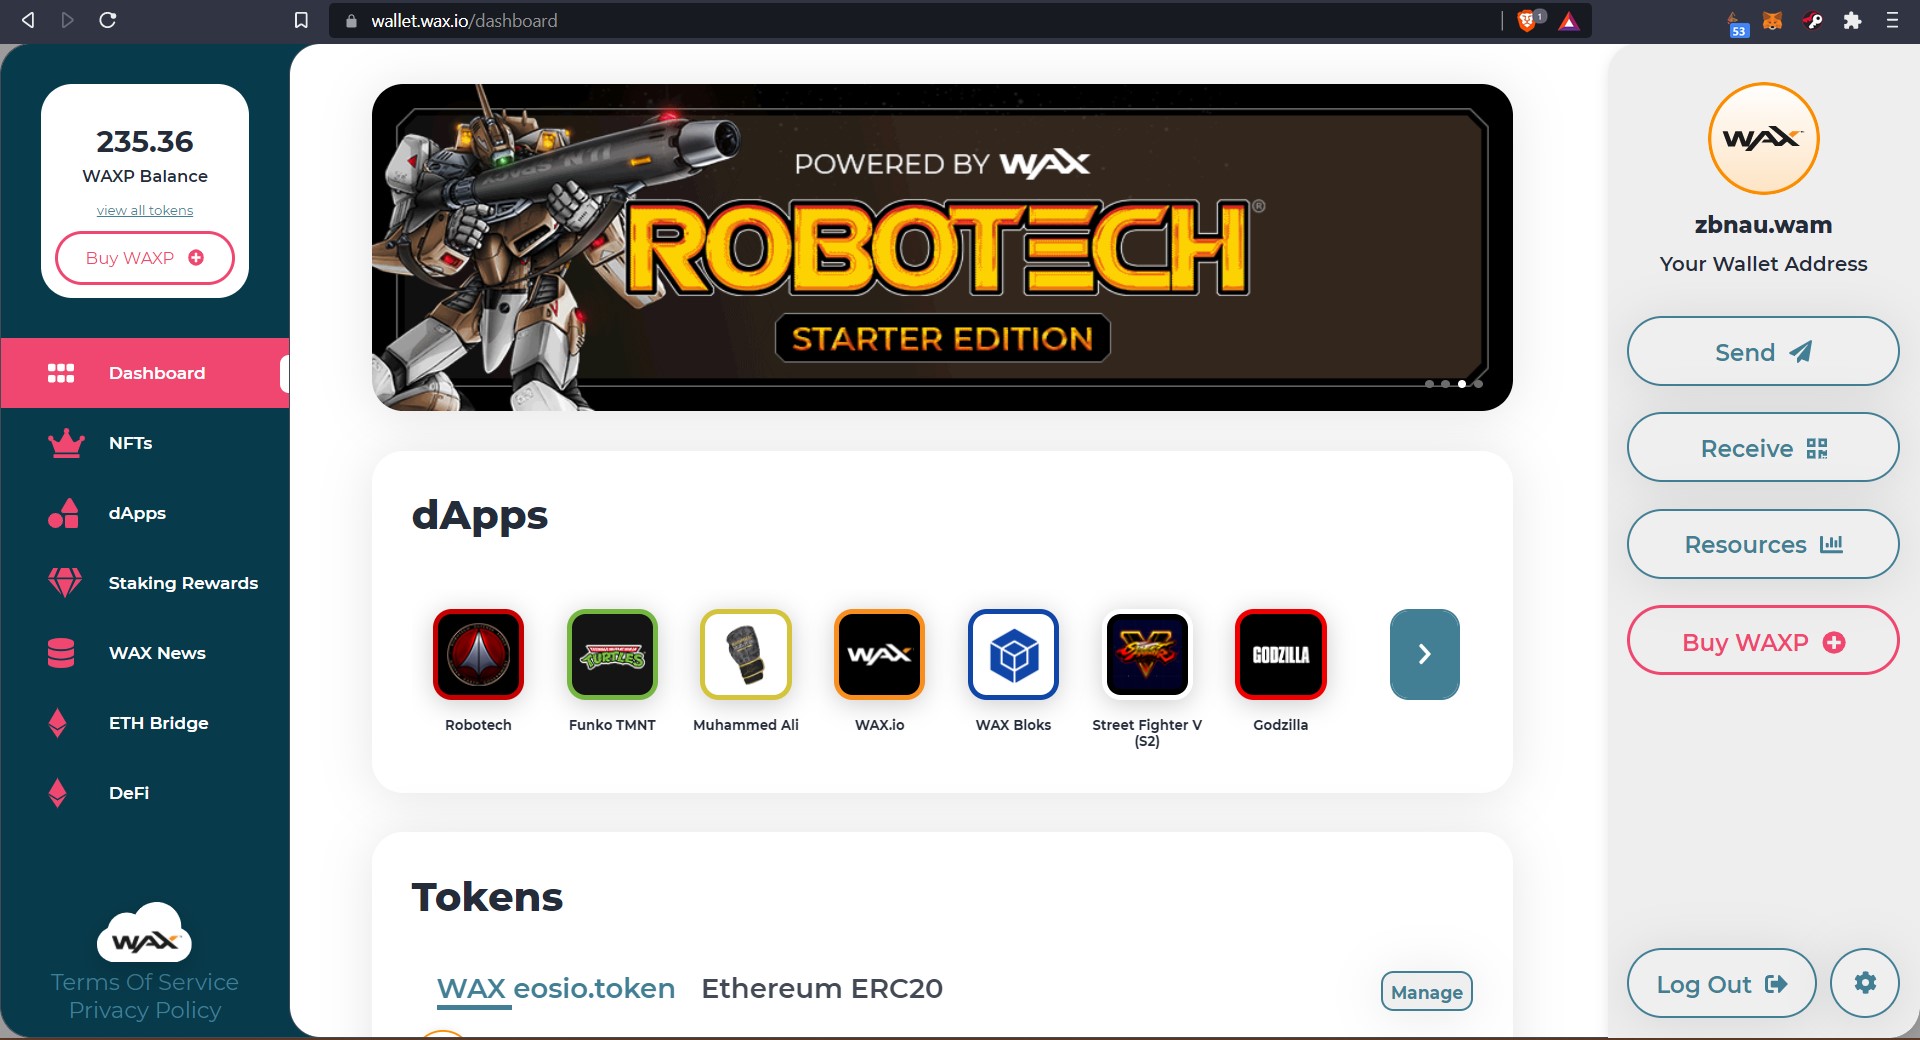
Task: Switch to WAX eosio.token tab
Action: click(x=556, y=988)
